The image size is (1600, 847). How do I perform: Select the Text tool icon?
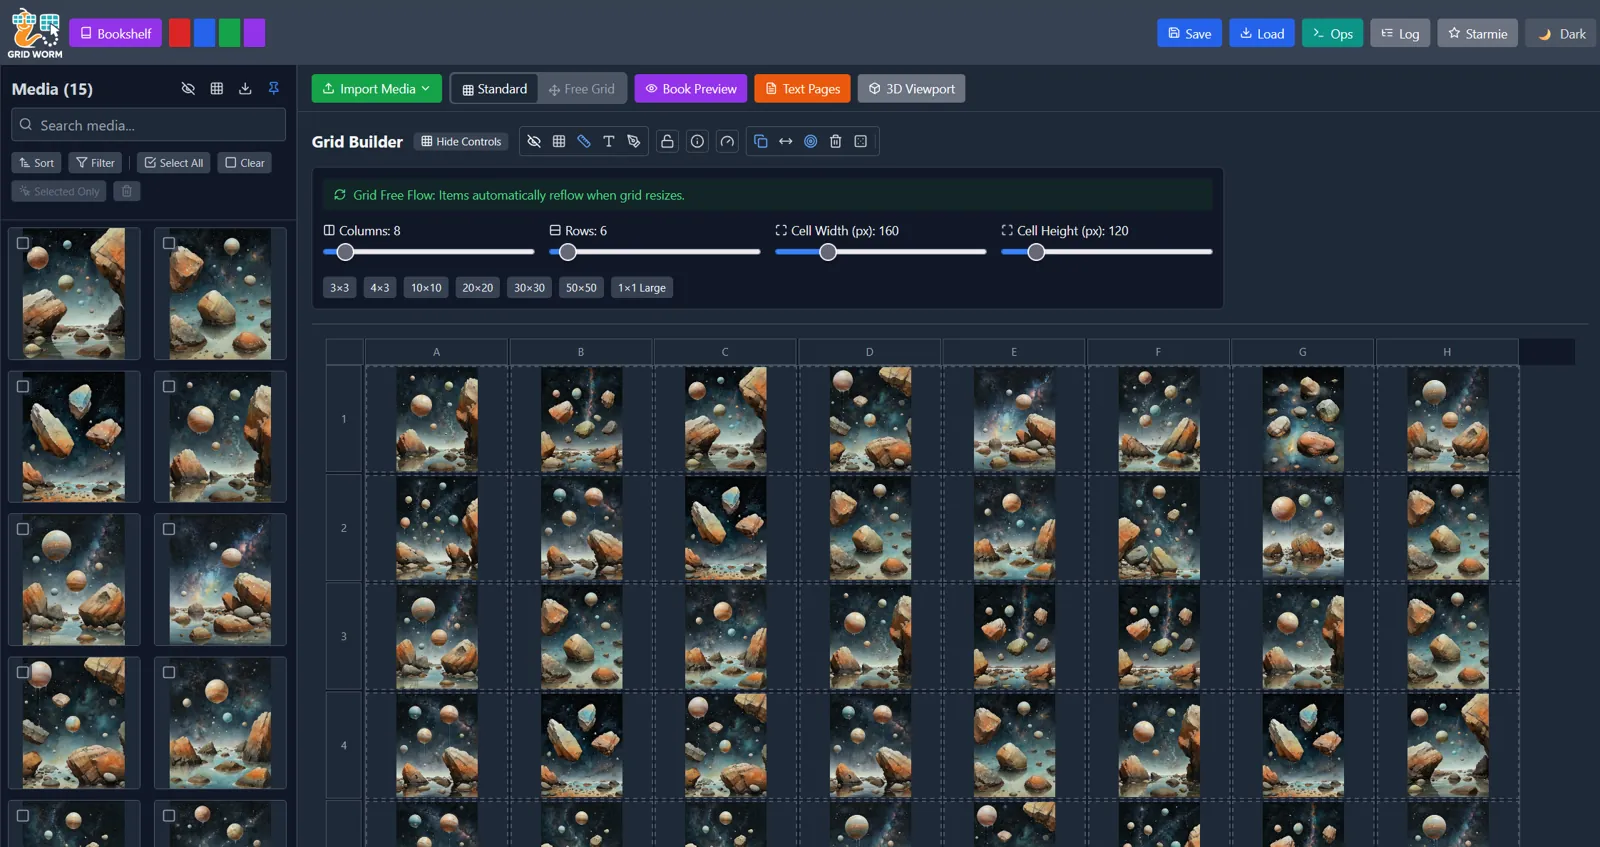(x=608, y=141)
